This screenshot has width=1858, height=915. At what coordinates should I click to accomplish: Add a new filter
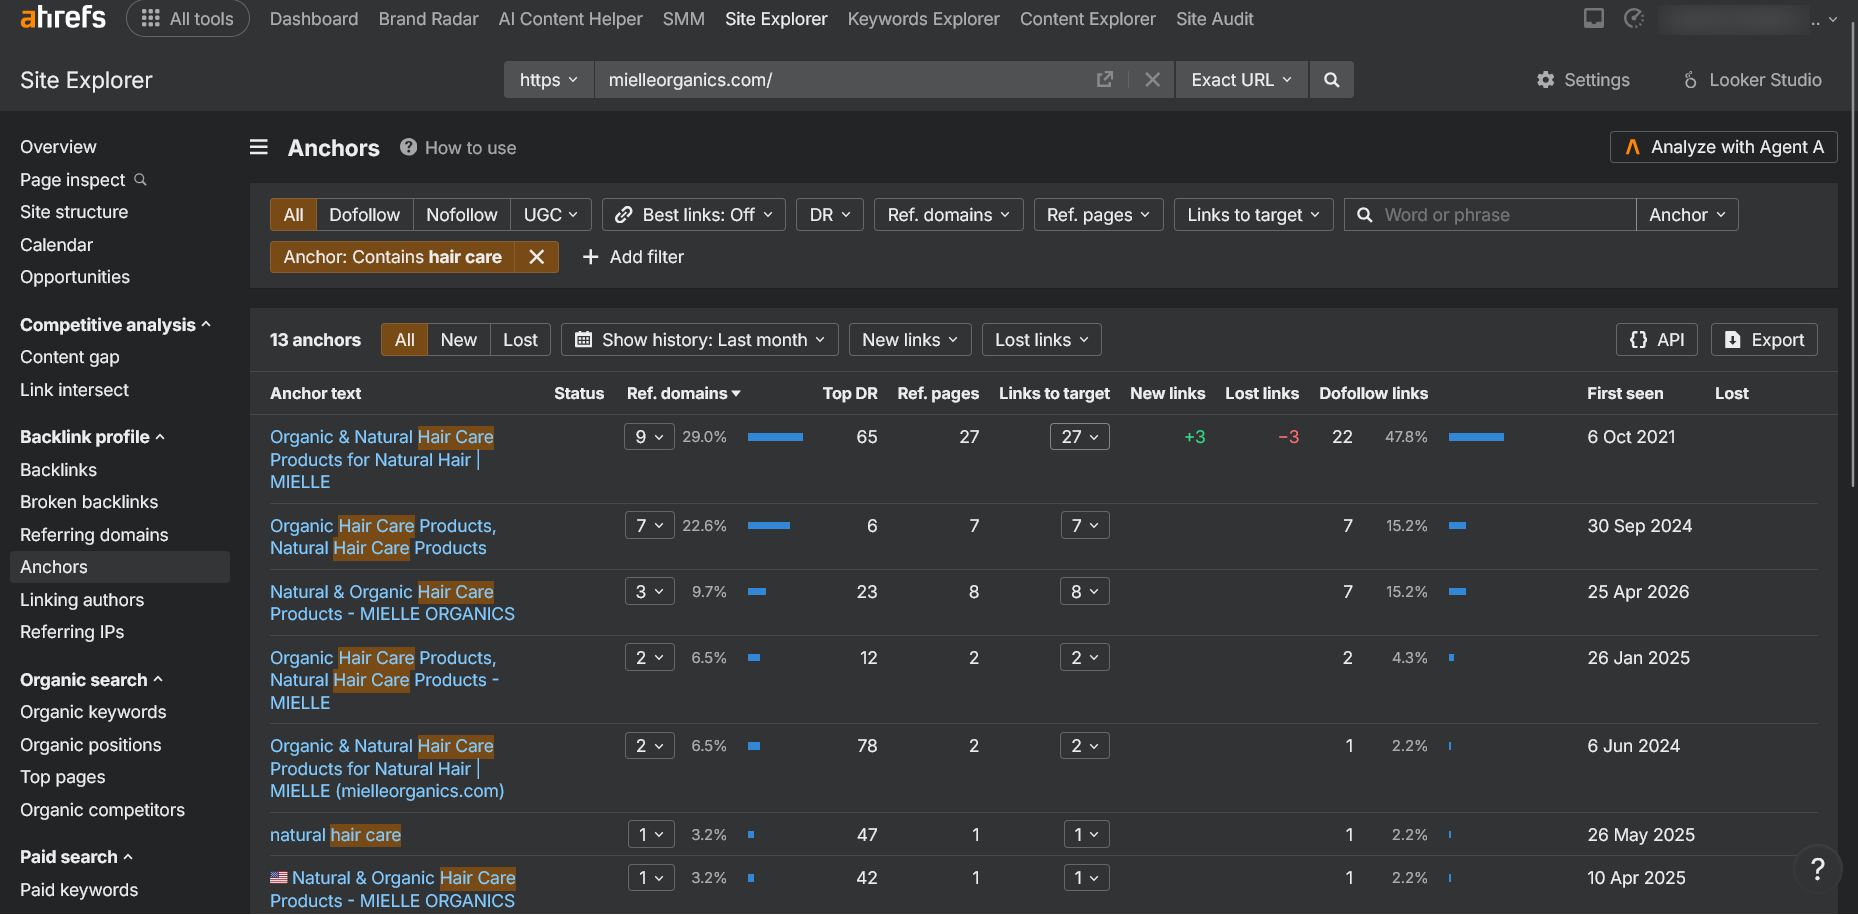pos(633,257)
